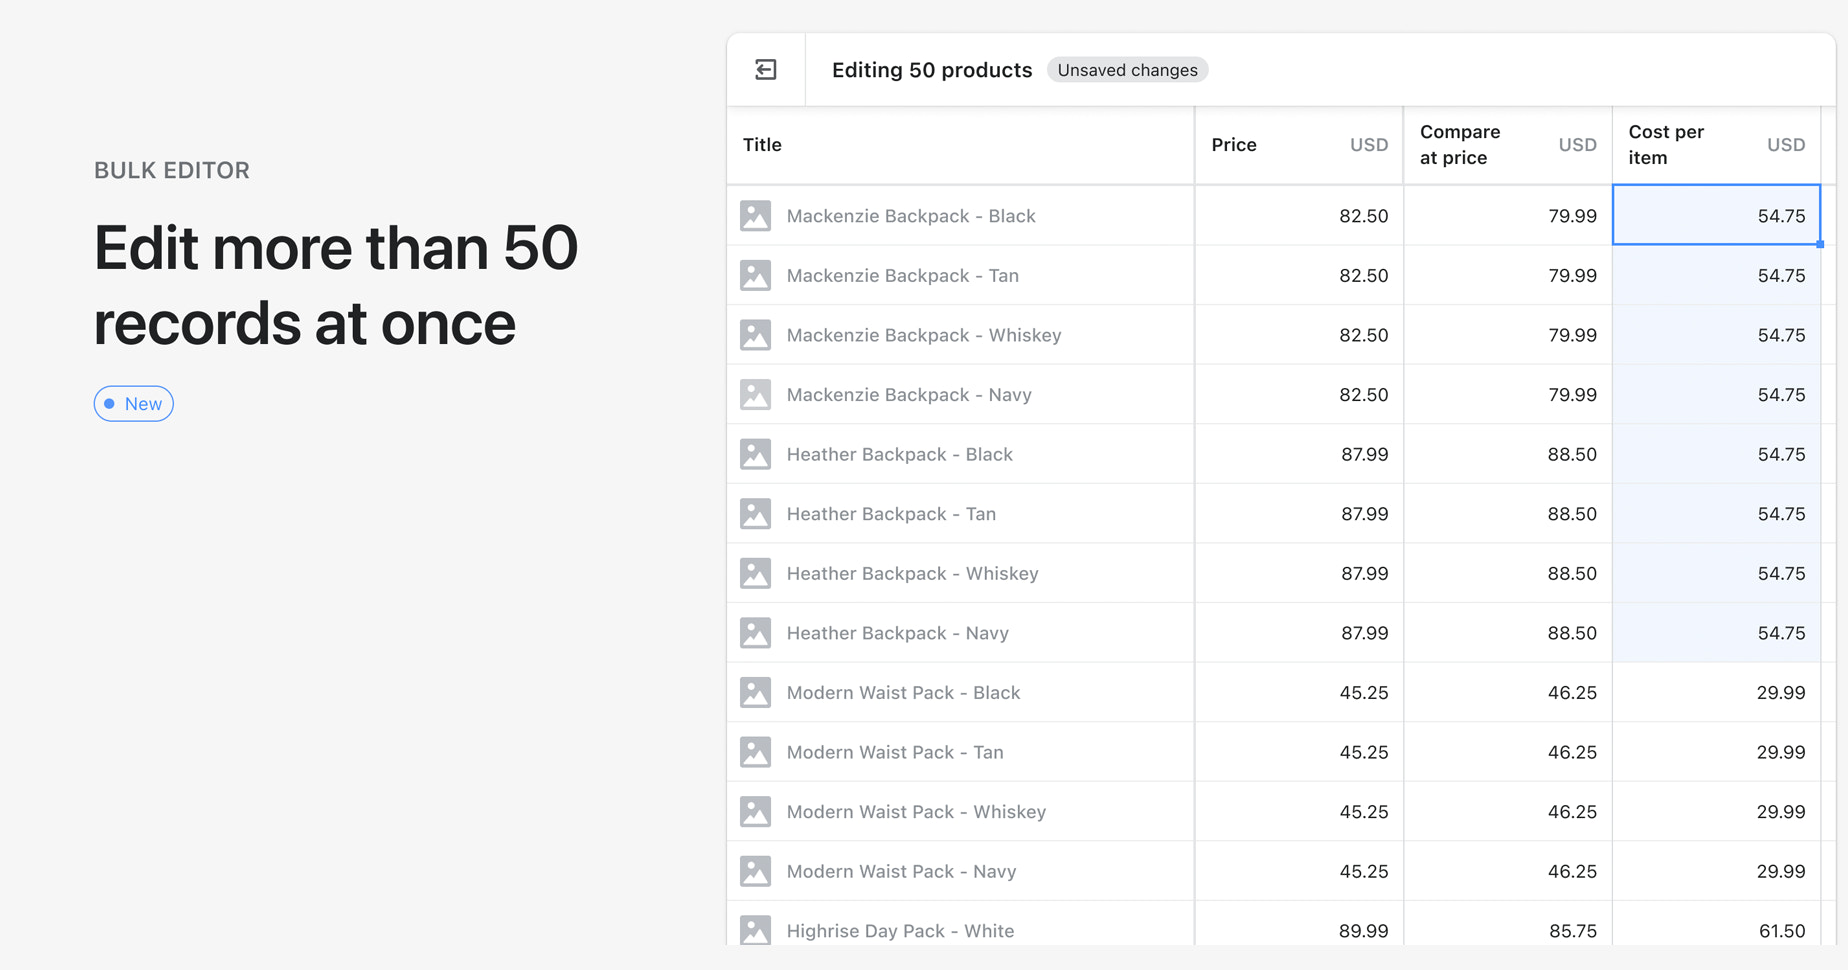Click the New badge under the heading

133,403
